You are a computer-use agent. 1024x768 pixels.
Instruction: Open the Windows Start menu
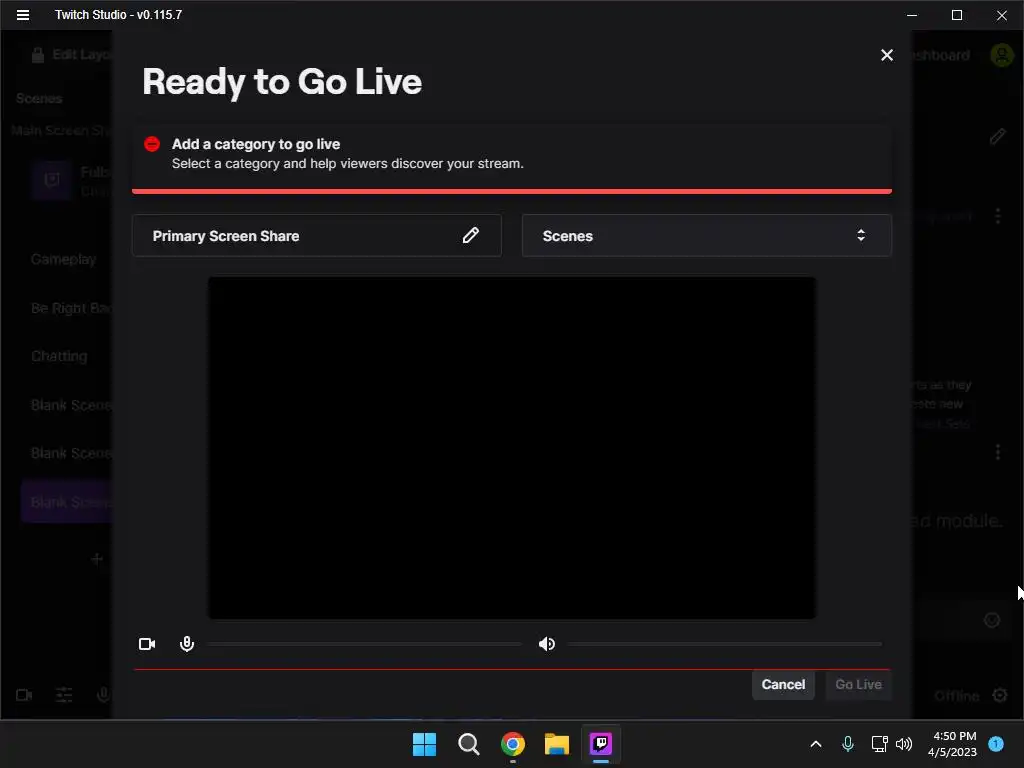tap(424, 744)
